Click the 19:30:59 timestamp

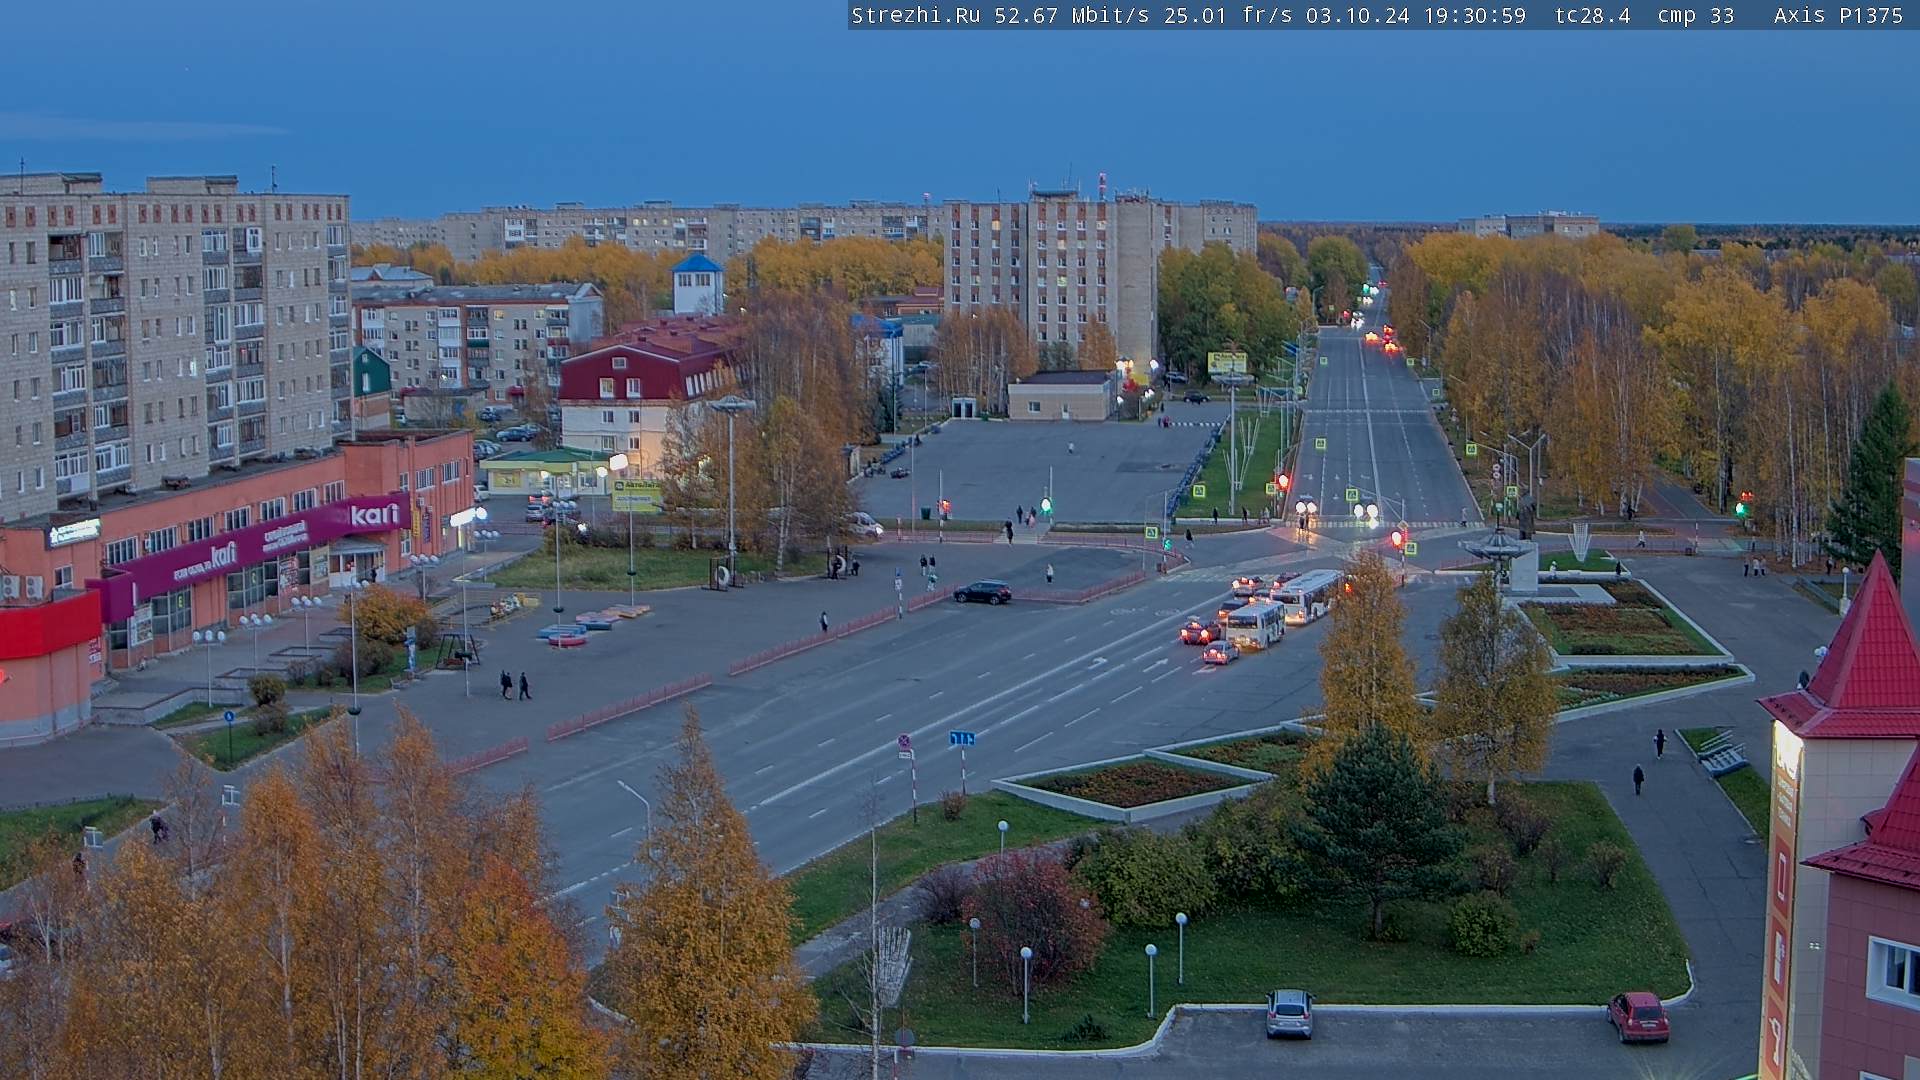(1475, 15)
